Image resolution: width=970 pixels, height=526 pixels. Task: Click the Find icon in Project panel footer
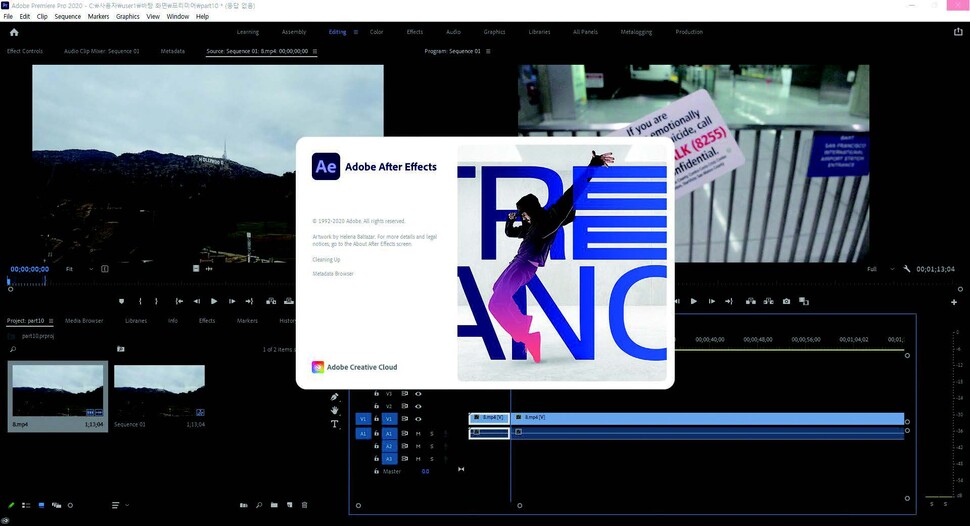pyautogui.click(x=259, y=505)
